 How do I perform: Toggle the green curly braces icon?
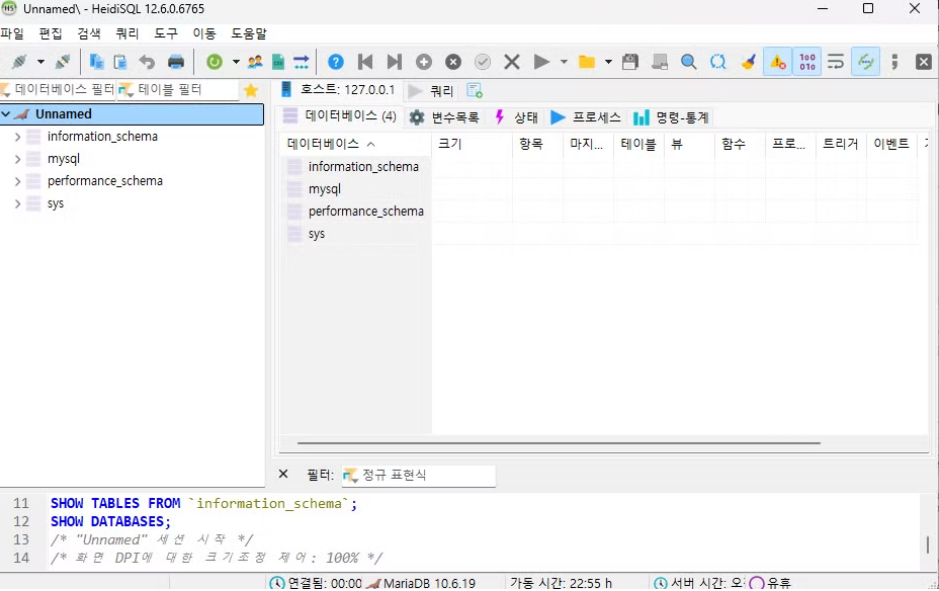(x=866, y=62)
